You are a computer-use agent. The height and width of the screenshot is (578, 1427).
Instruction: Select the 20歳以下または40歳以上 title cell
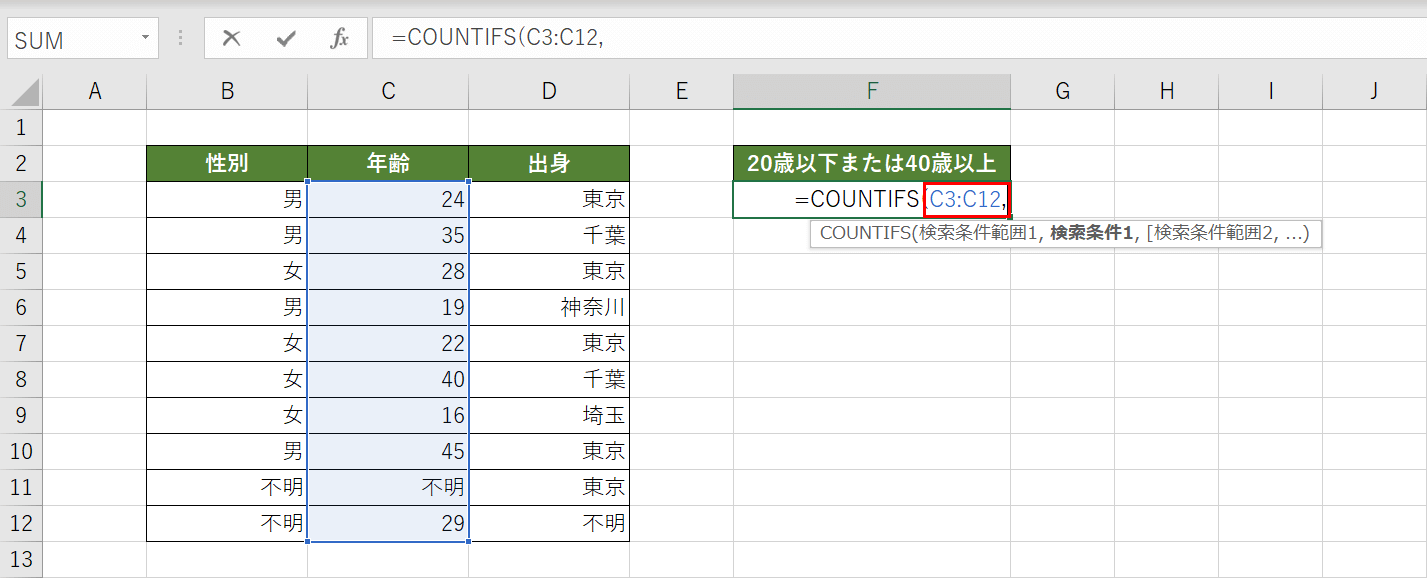[871, 163]
